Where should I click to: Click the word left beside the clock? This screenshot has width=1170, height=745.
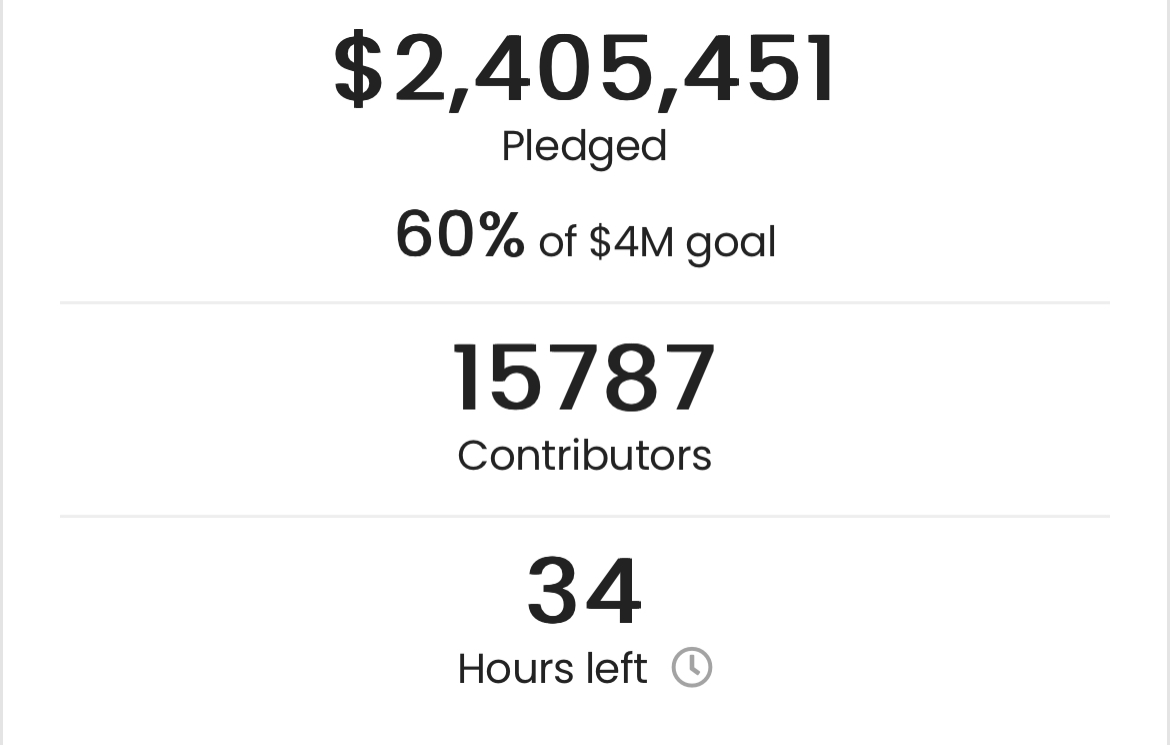click(616, 668)
